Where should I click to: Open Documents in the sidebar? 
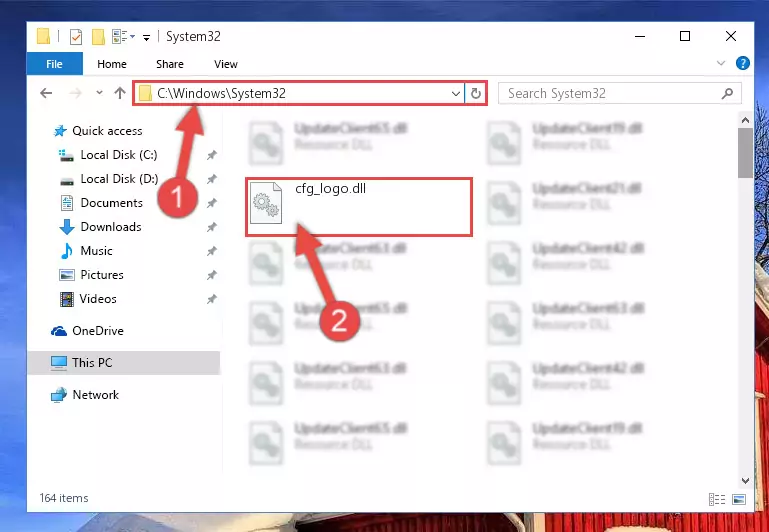pos(111,203)
